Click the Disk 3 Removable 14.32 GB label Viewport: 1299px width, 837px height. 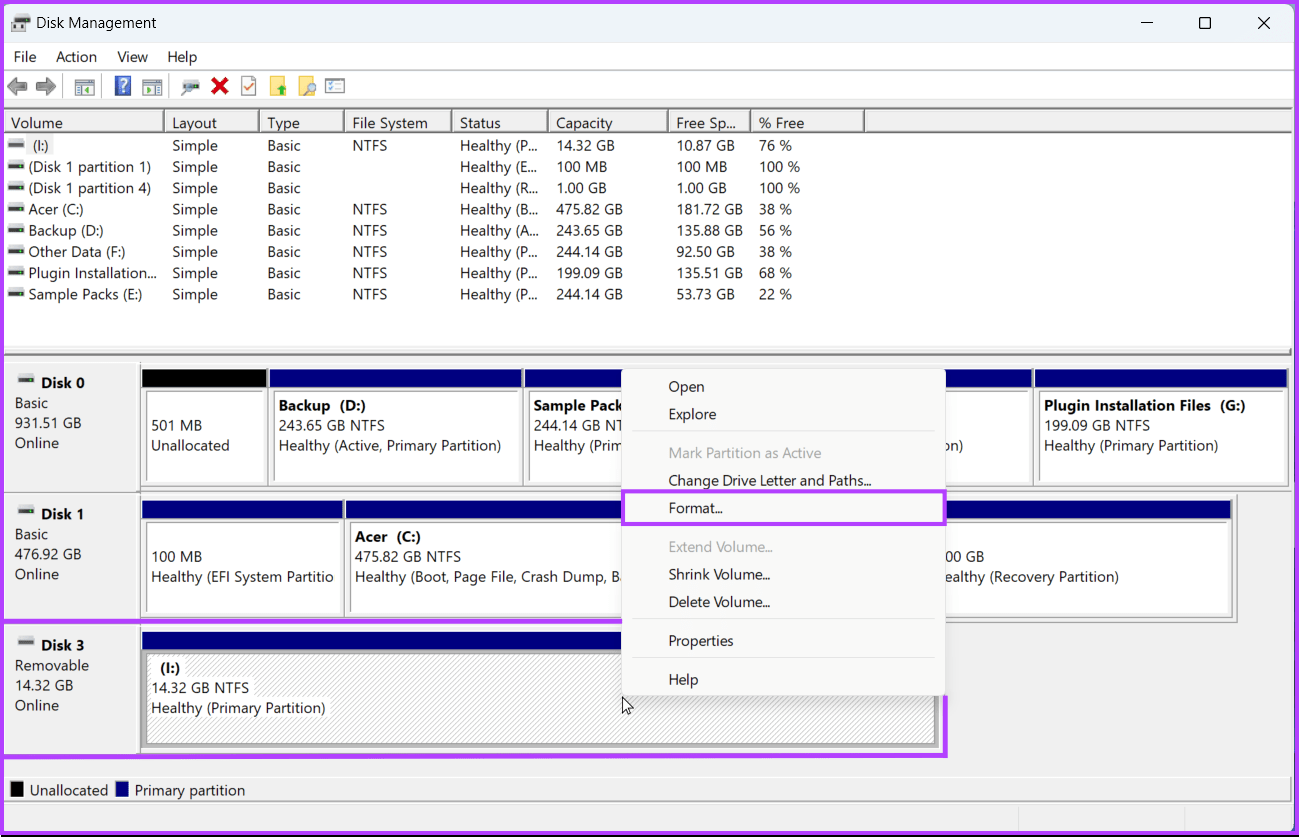(x=70, y=688)
